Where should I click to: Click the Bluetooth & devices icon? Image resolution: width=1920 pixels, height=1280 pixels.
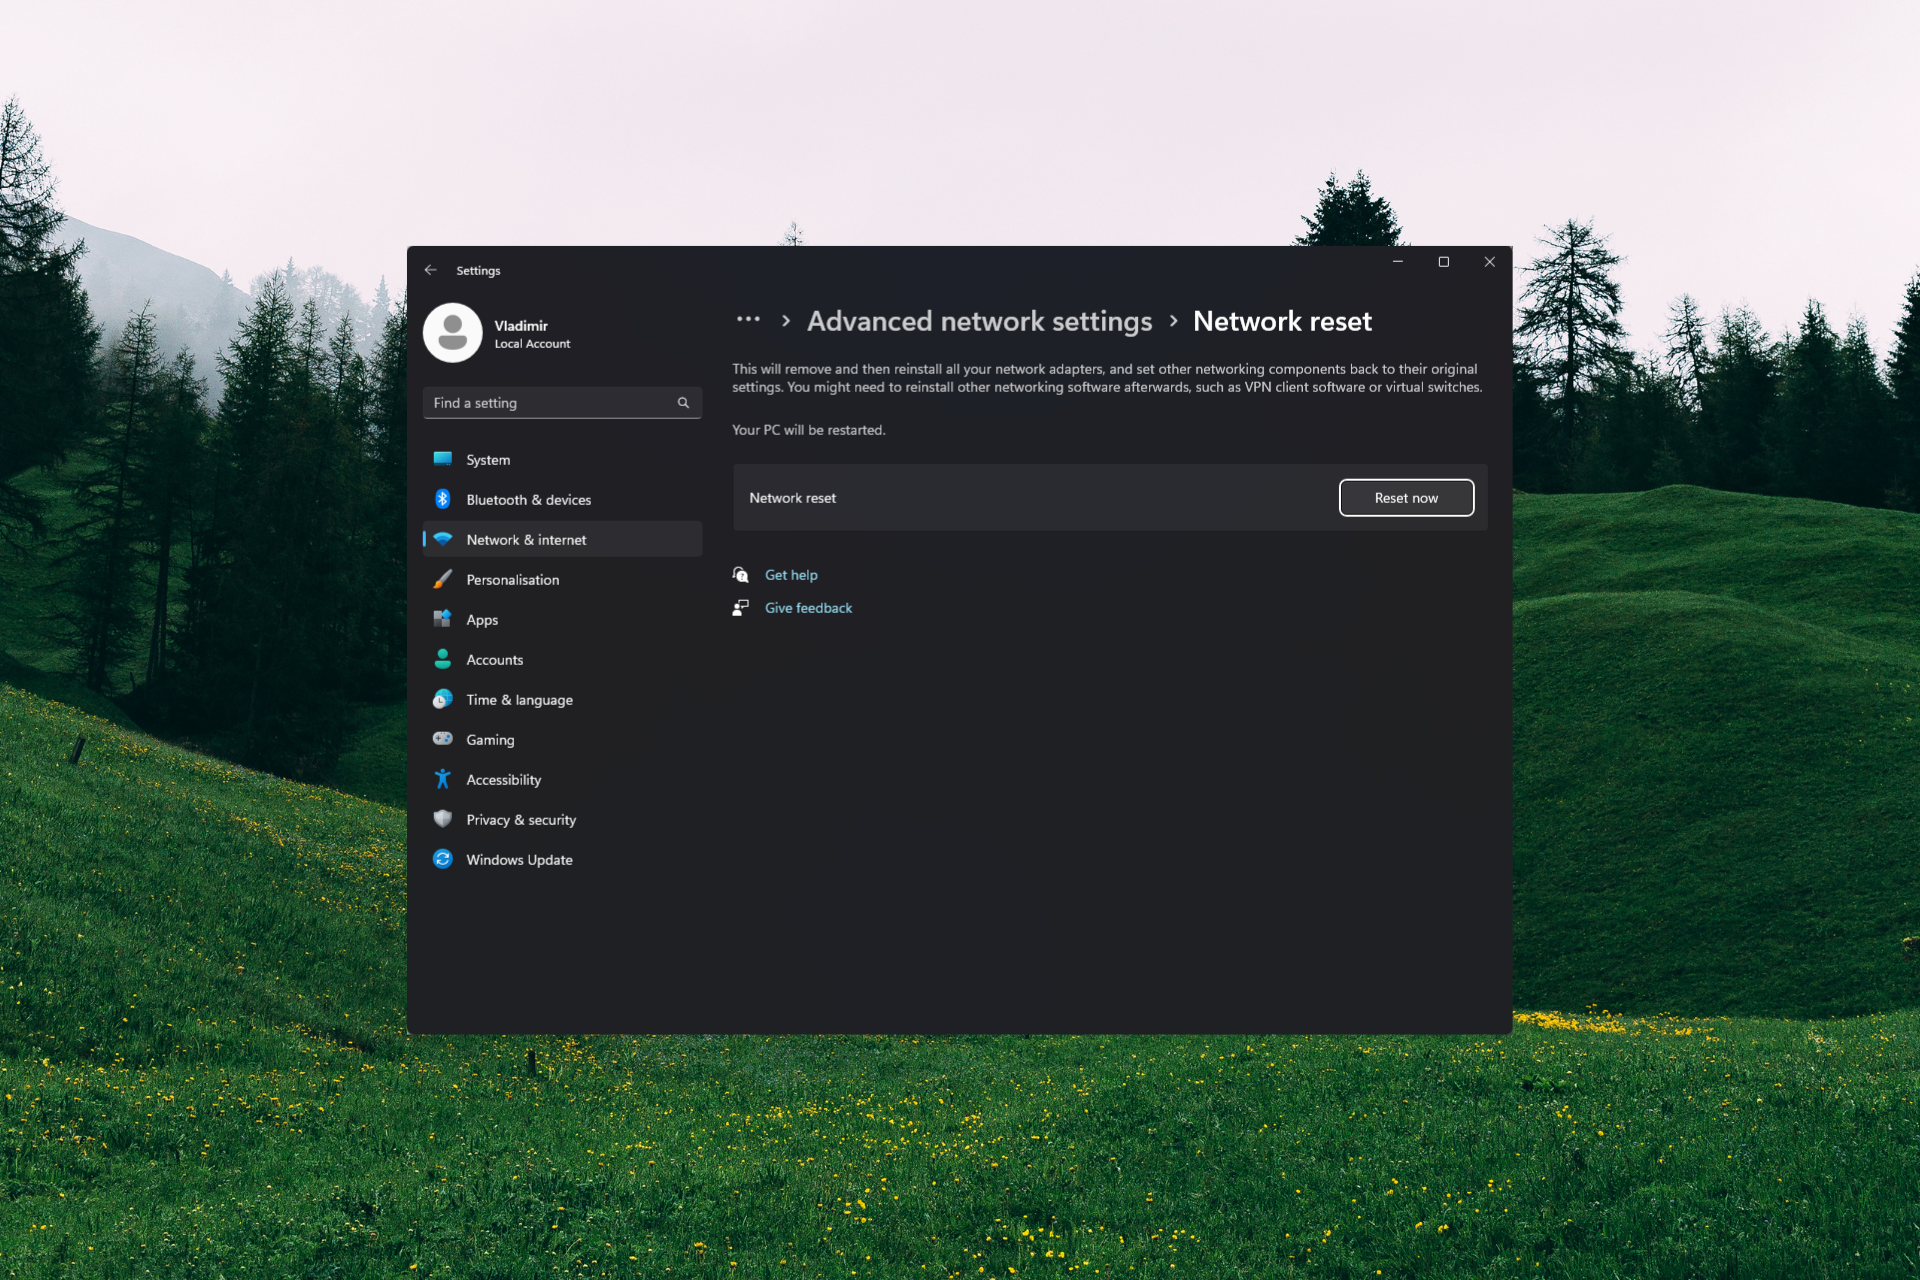tap(442, 499)
